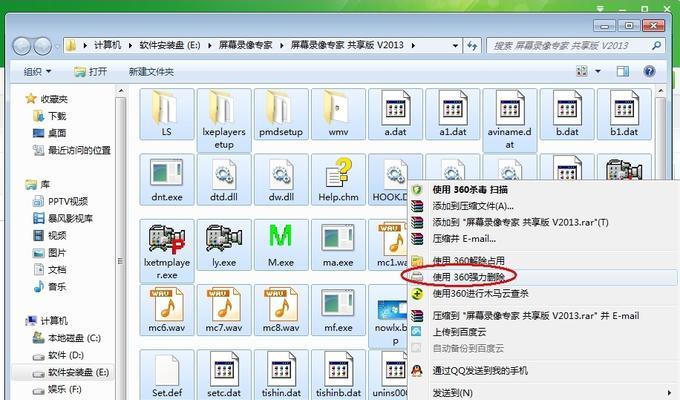Click the Back navigation button

pos(22,46)
